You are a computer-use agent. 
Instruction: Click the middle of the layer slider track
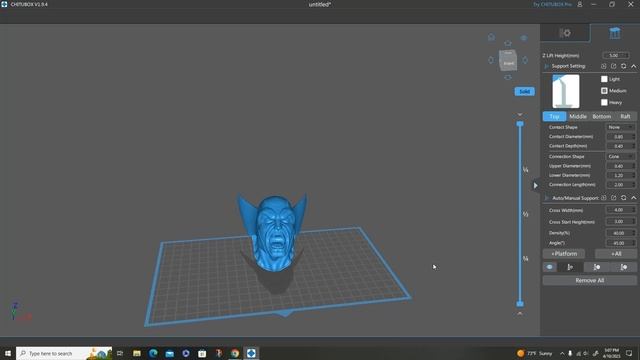pos(520,214)
